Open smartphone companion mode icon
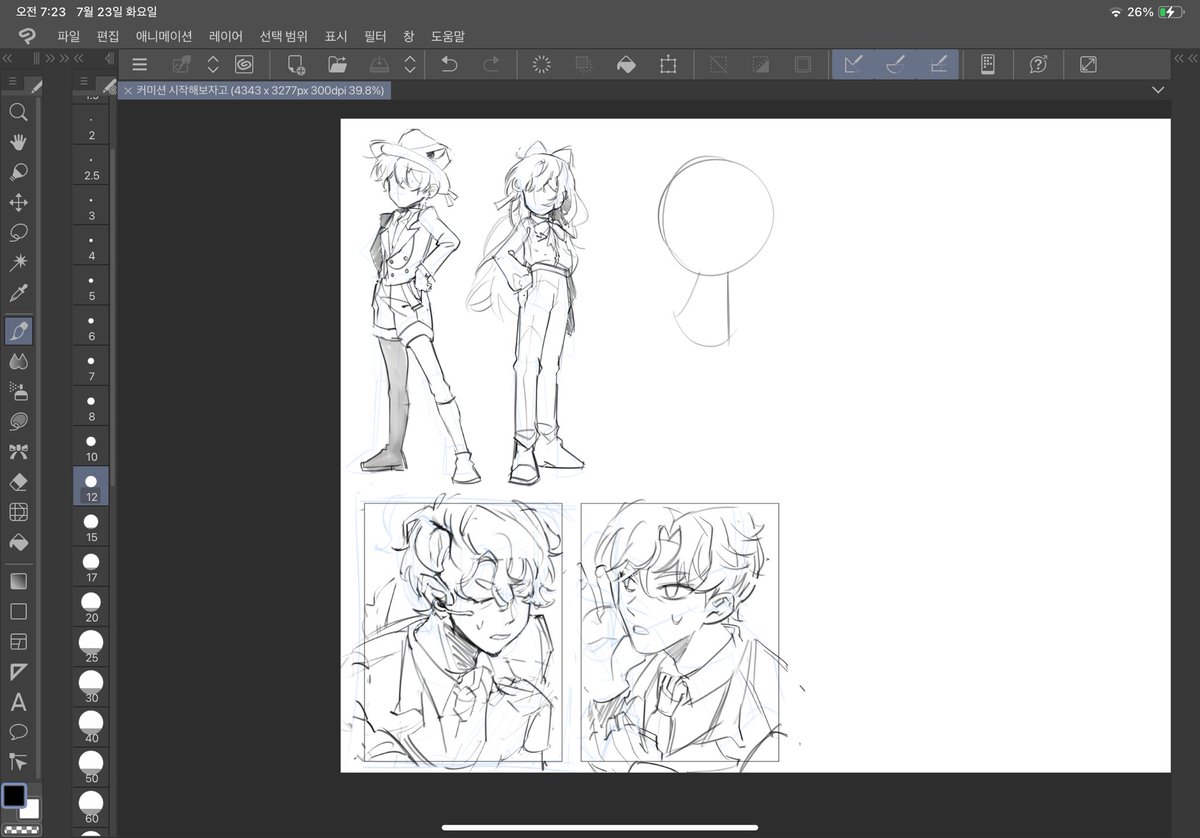 [987, 64]
